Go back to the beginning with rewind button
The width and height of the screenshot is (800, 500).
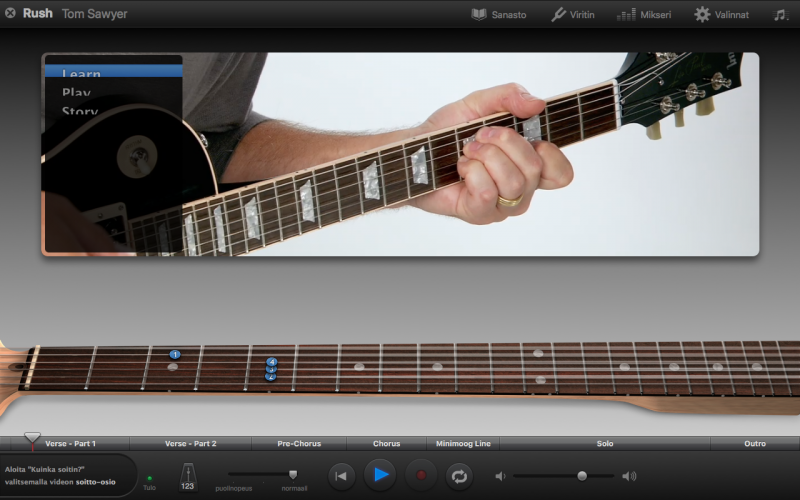pos(341,475)
